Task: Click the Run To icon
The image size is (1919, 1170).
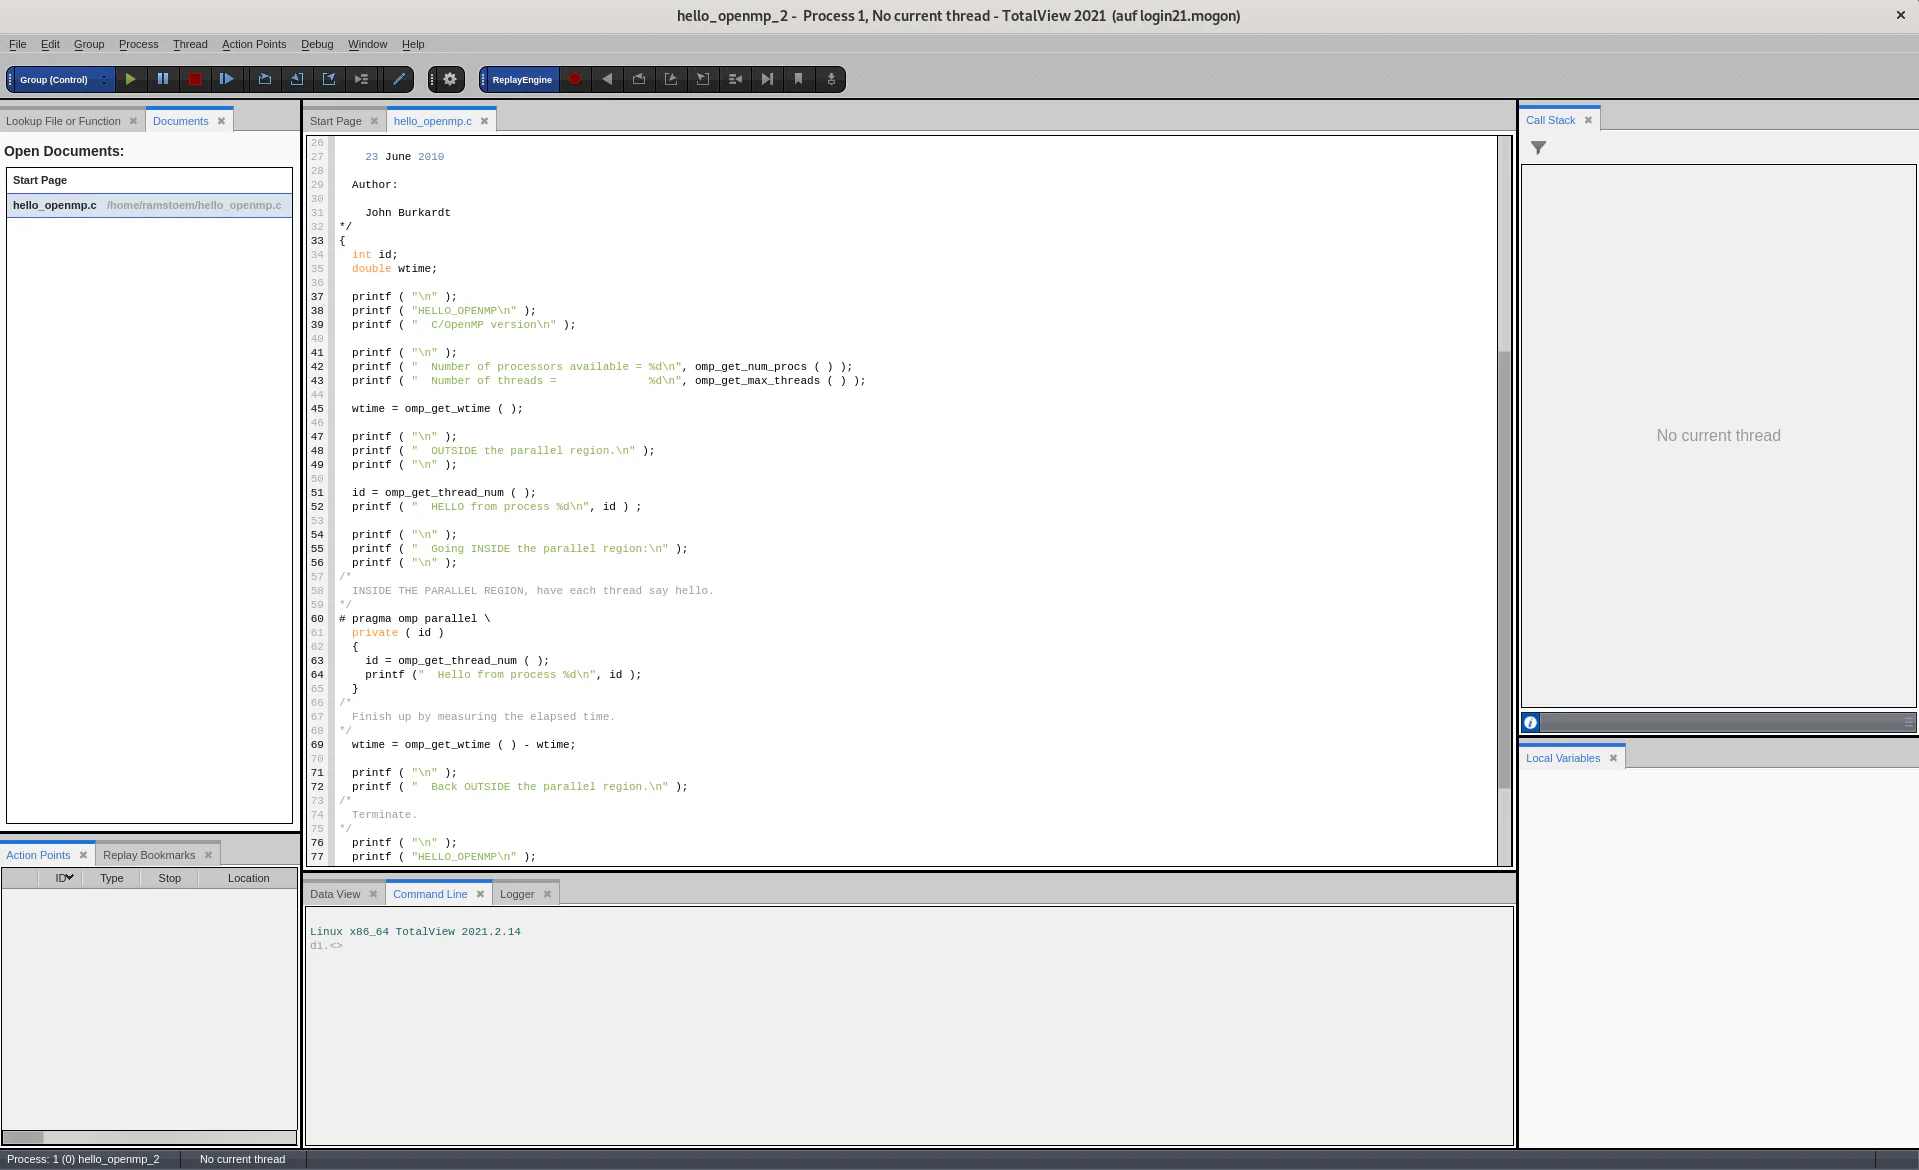Action: (361, 79)
